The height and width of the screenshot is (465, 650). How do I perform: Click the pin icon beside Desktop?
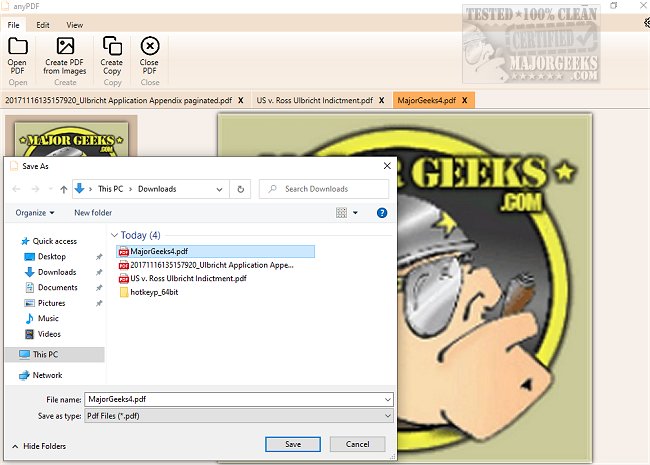click(x=99, y=257)
